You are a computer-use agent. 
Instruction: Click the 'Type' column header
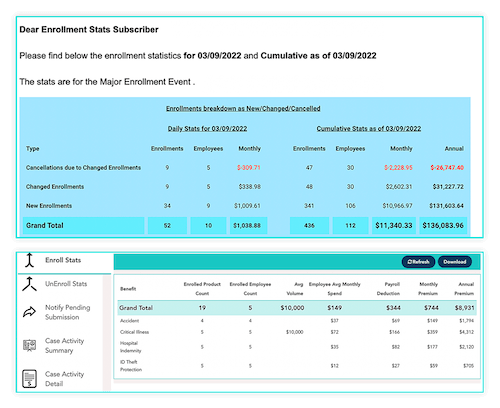coord(33,149)
